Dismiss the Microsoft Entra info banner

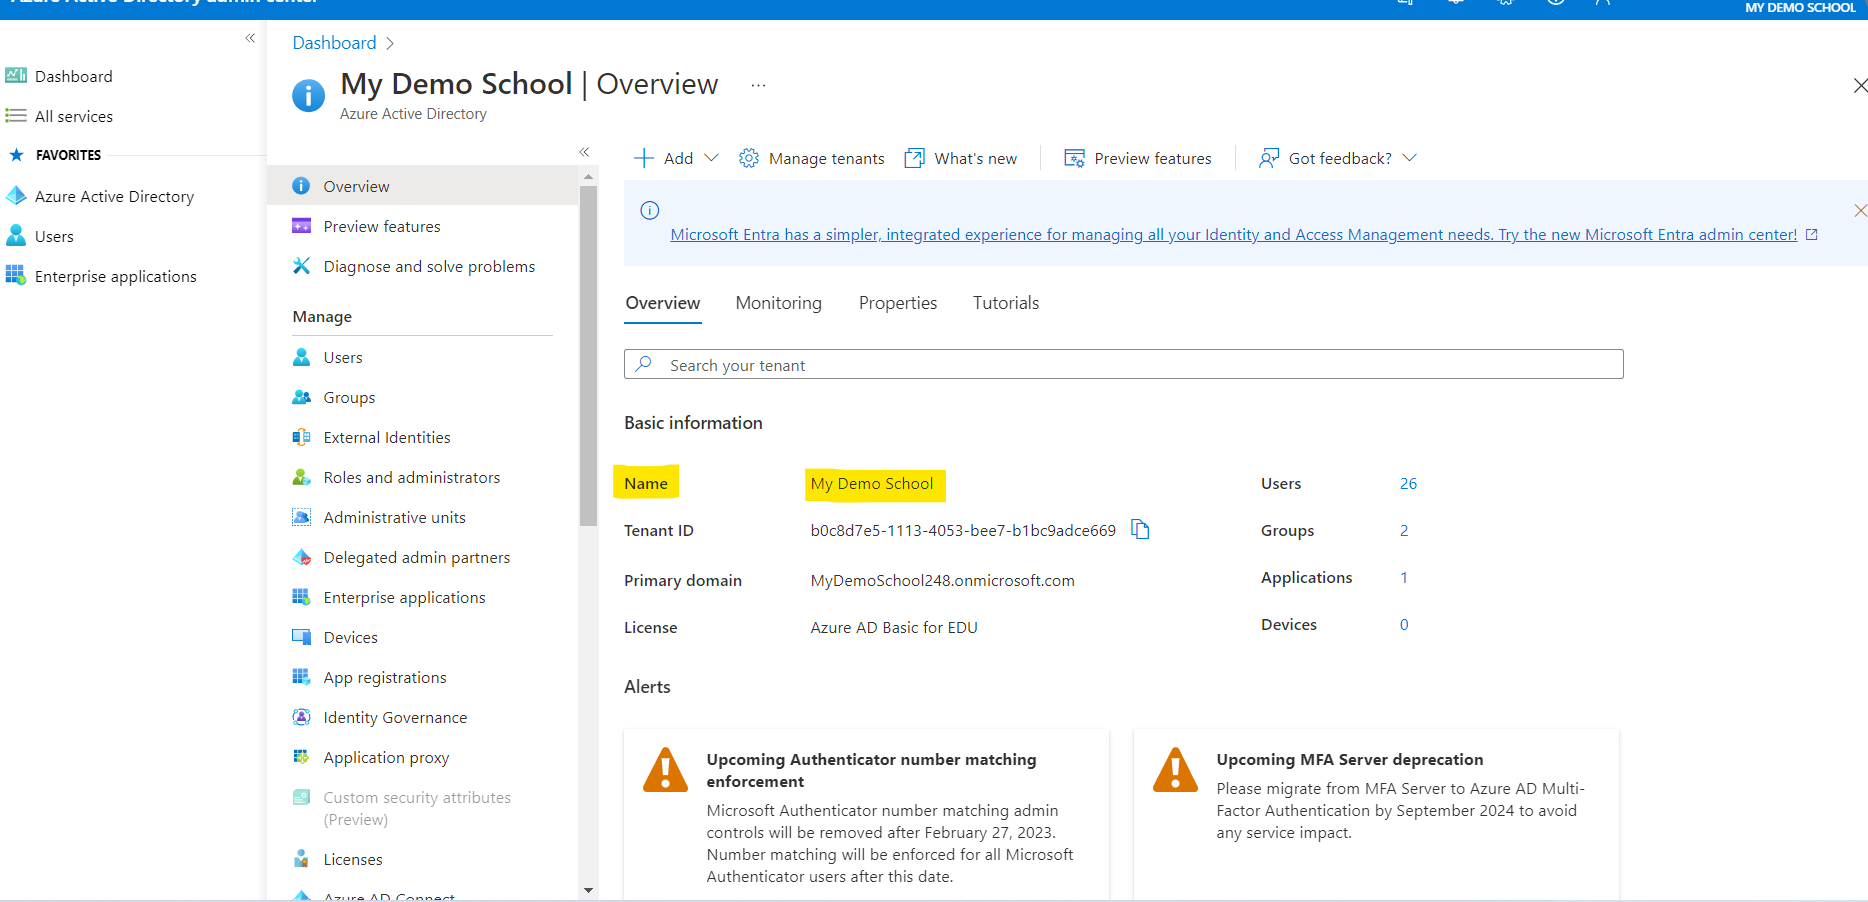pos(1860,210)
